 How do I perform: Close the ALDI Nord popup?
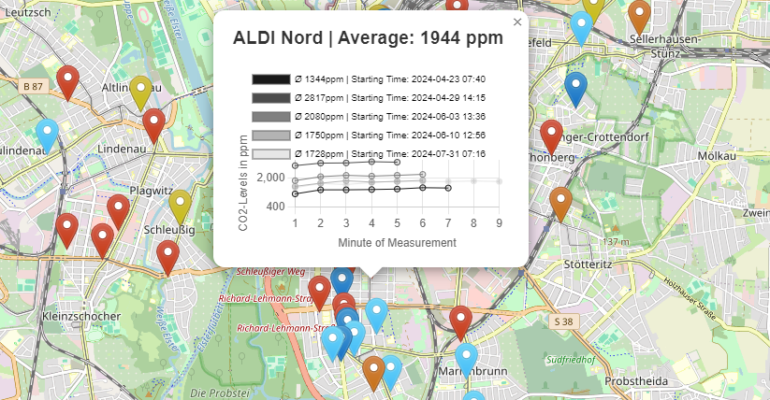517,22
